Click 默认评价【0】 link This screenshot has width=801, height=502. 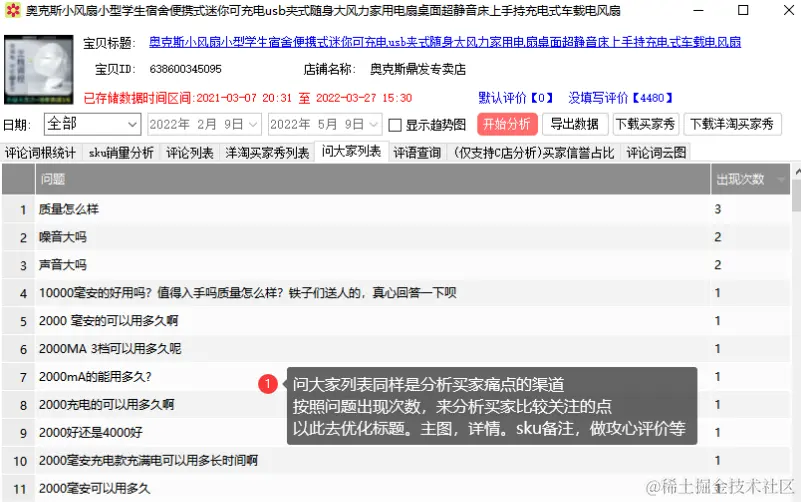(515, 98)
